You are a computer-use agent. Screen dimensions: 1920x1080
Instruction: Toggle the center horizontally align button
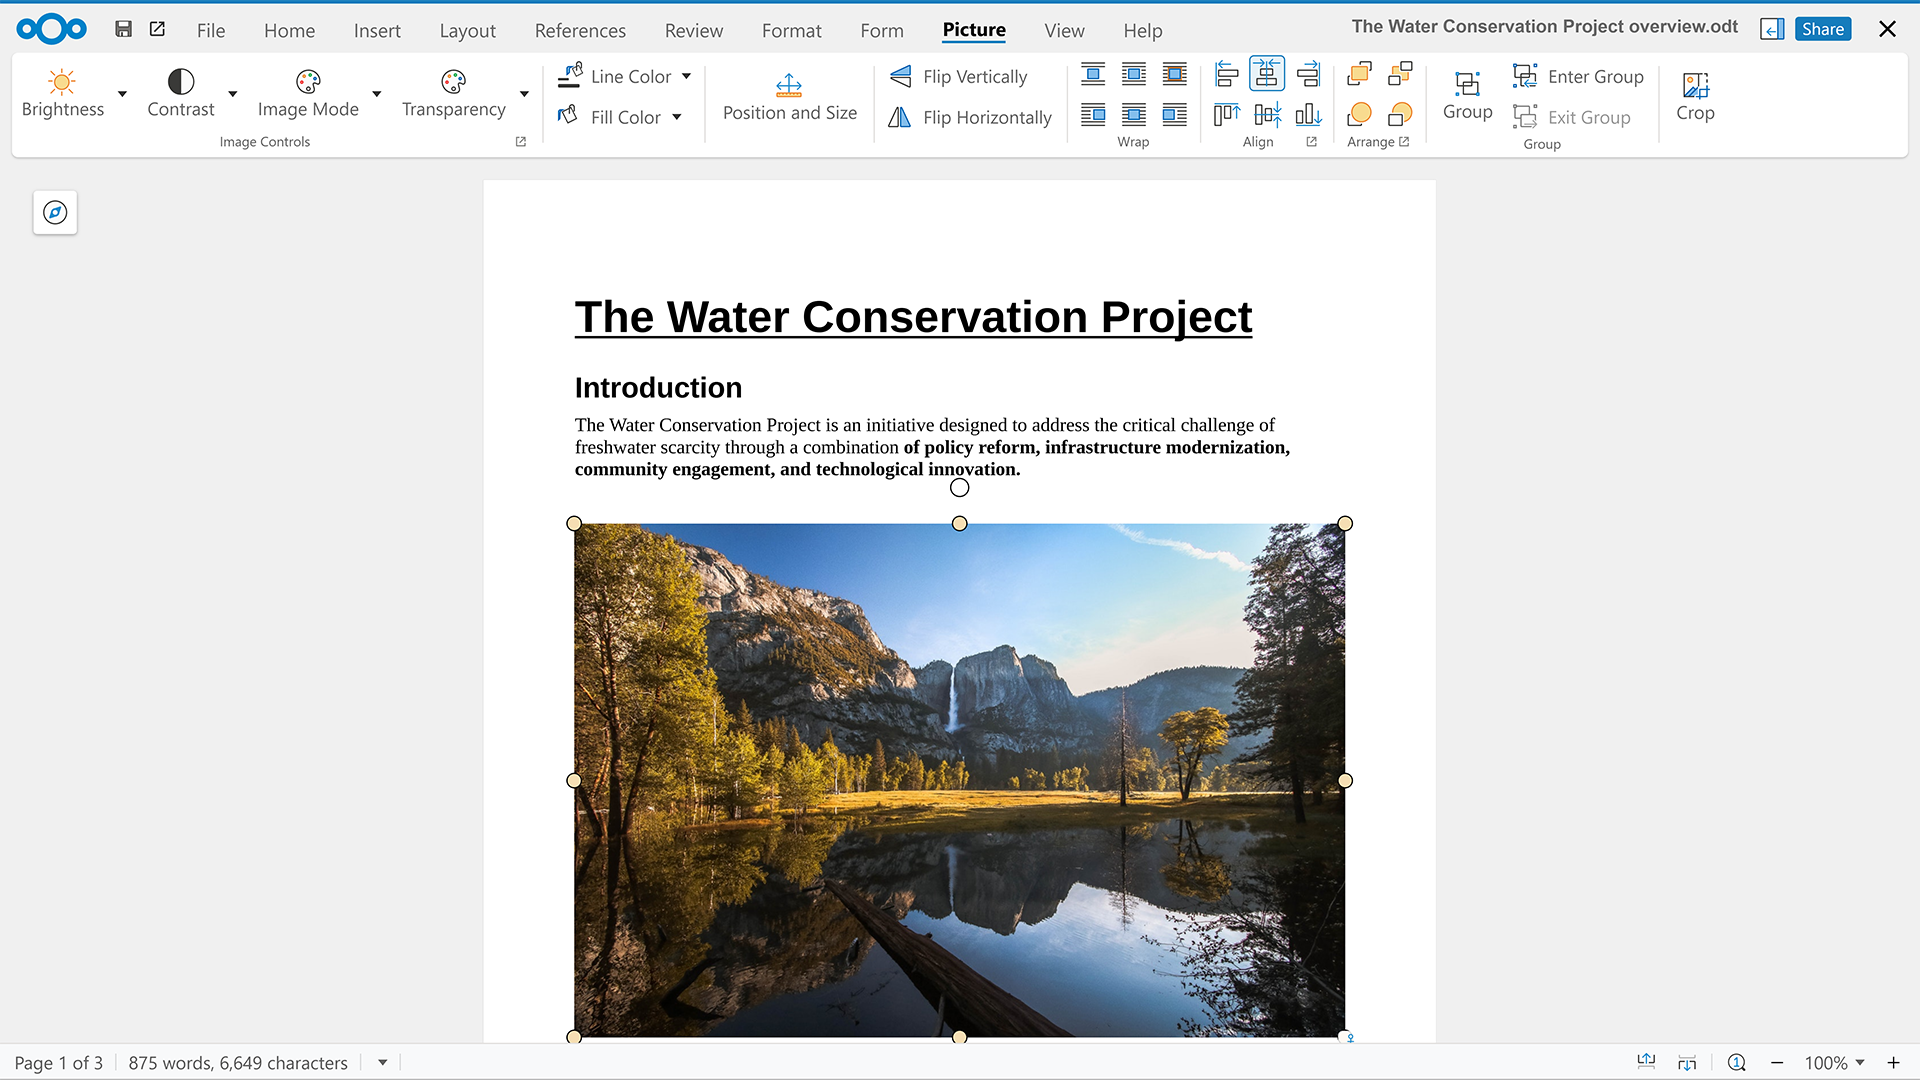pos(1267,74)
